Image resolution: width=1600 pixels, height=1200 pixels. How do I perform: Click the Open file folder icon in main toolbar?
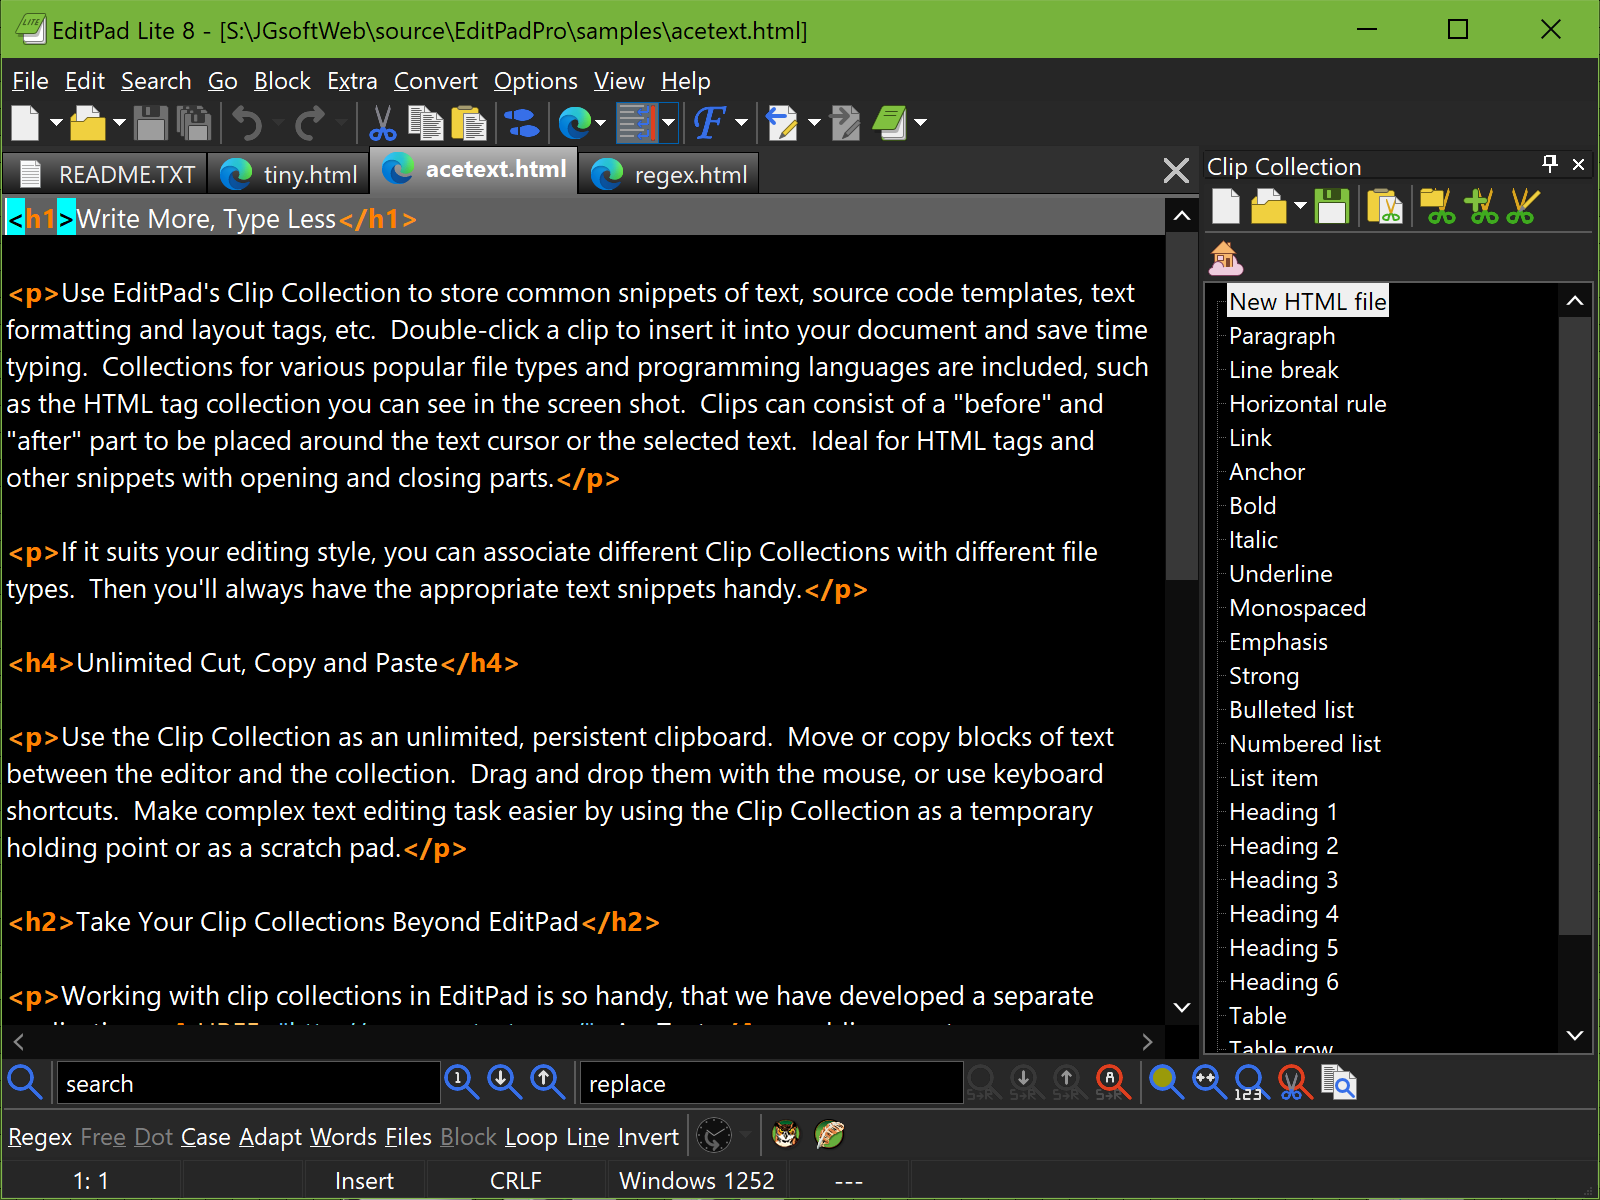point(88,123)
